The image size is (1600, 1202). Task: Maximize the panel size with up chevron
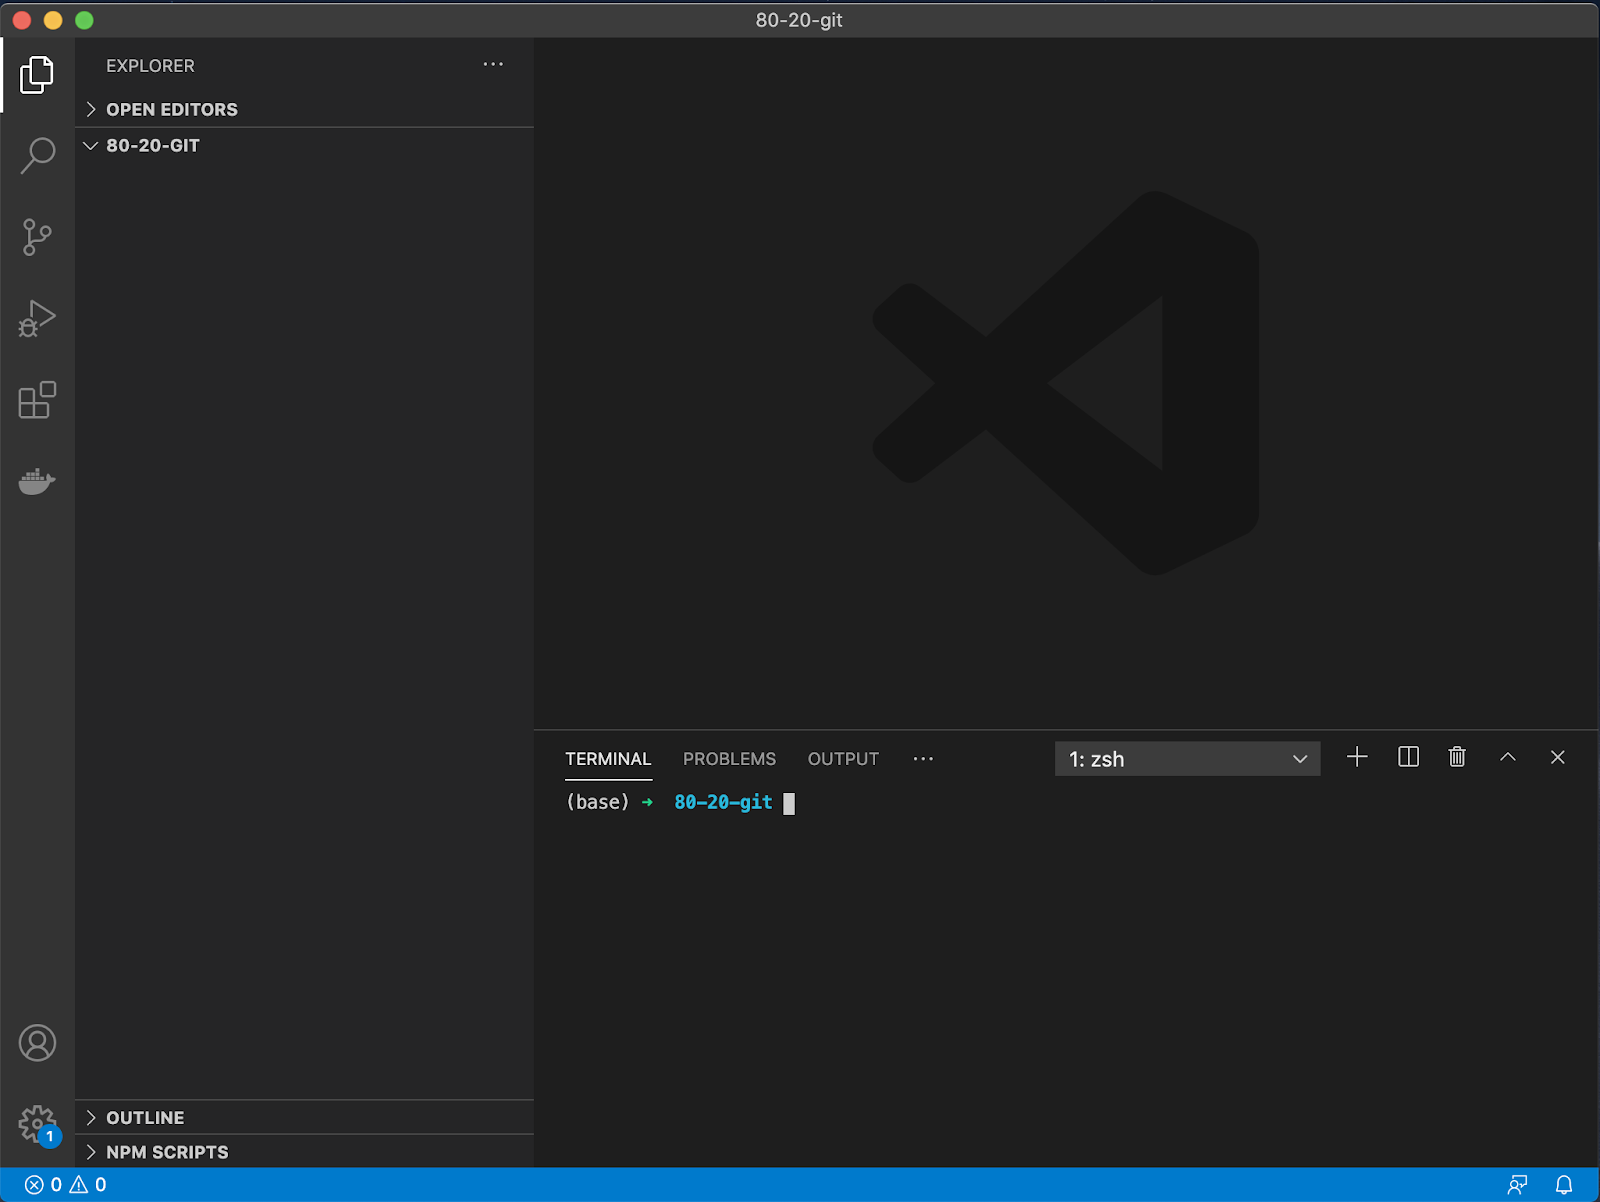[1507, 757]
